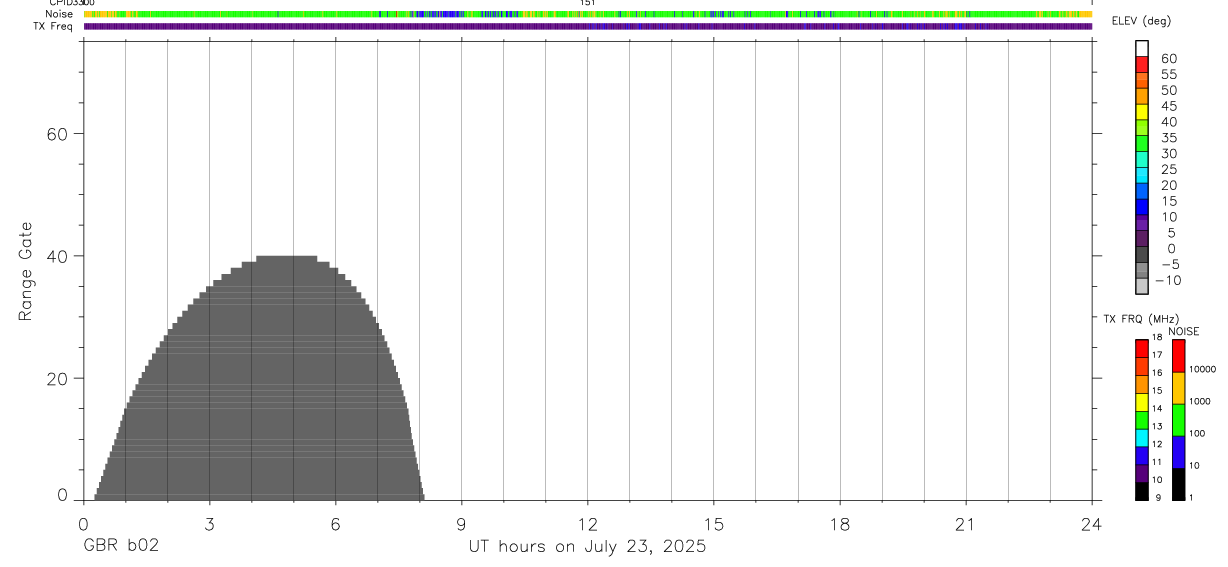Select the orange ELEV swatch between 45 and 50

point(1142,95)
